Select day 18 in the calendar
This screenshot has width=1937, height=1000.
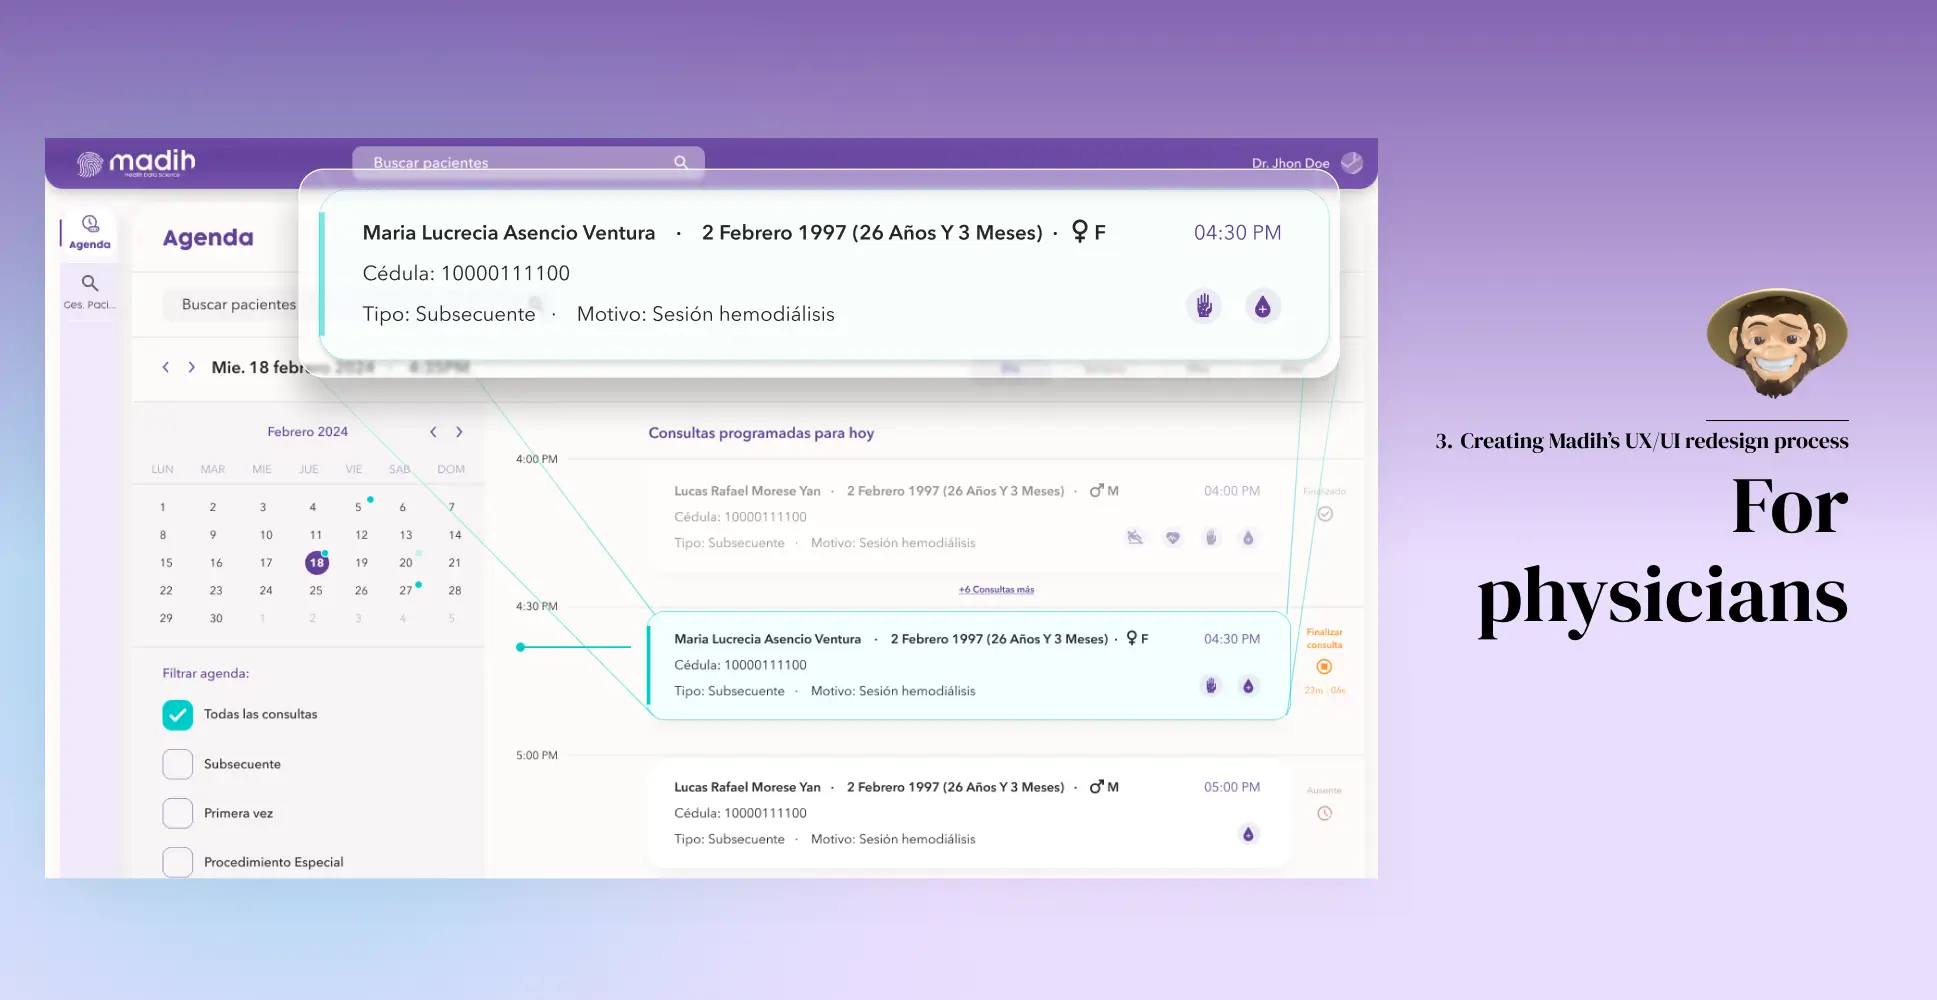pos(316,563)
